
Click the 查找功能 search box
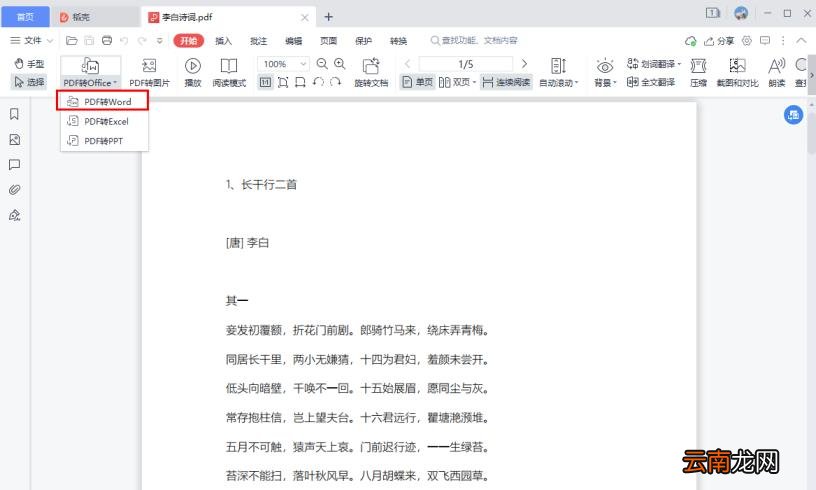[474, 40]
